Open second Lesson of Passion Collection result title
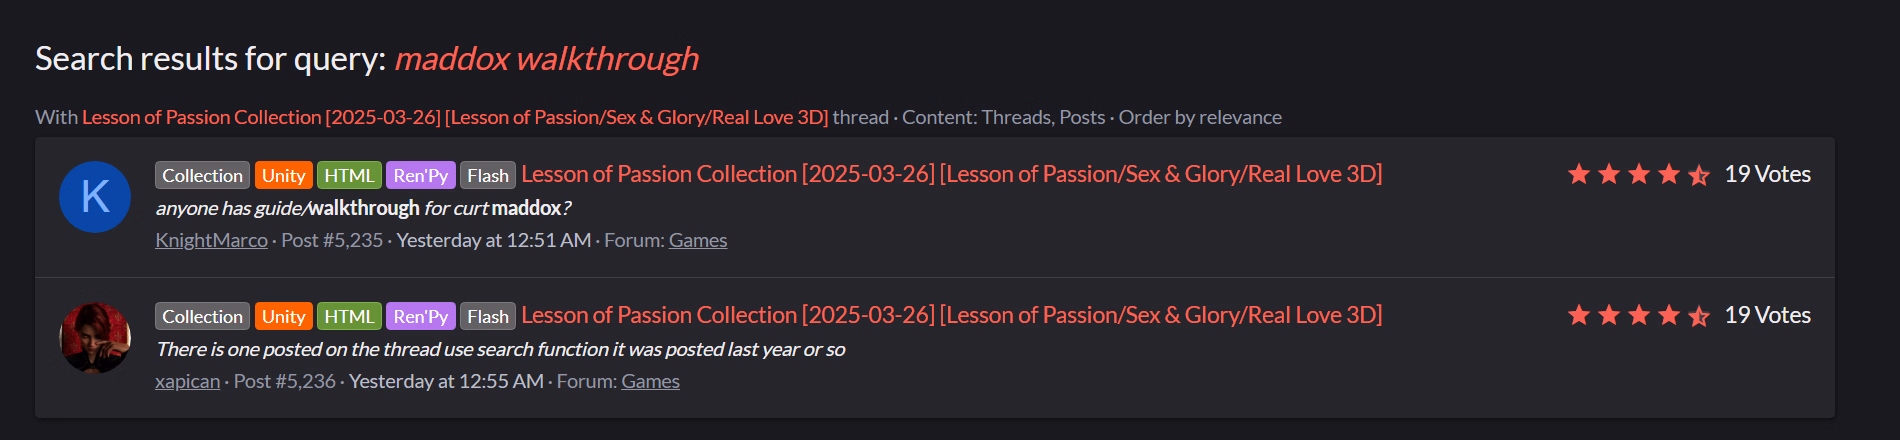1900x440 pixels. (x=951, y=315)
